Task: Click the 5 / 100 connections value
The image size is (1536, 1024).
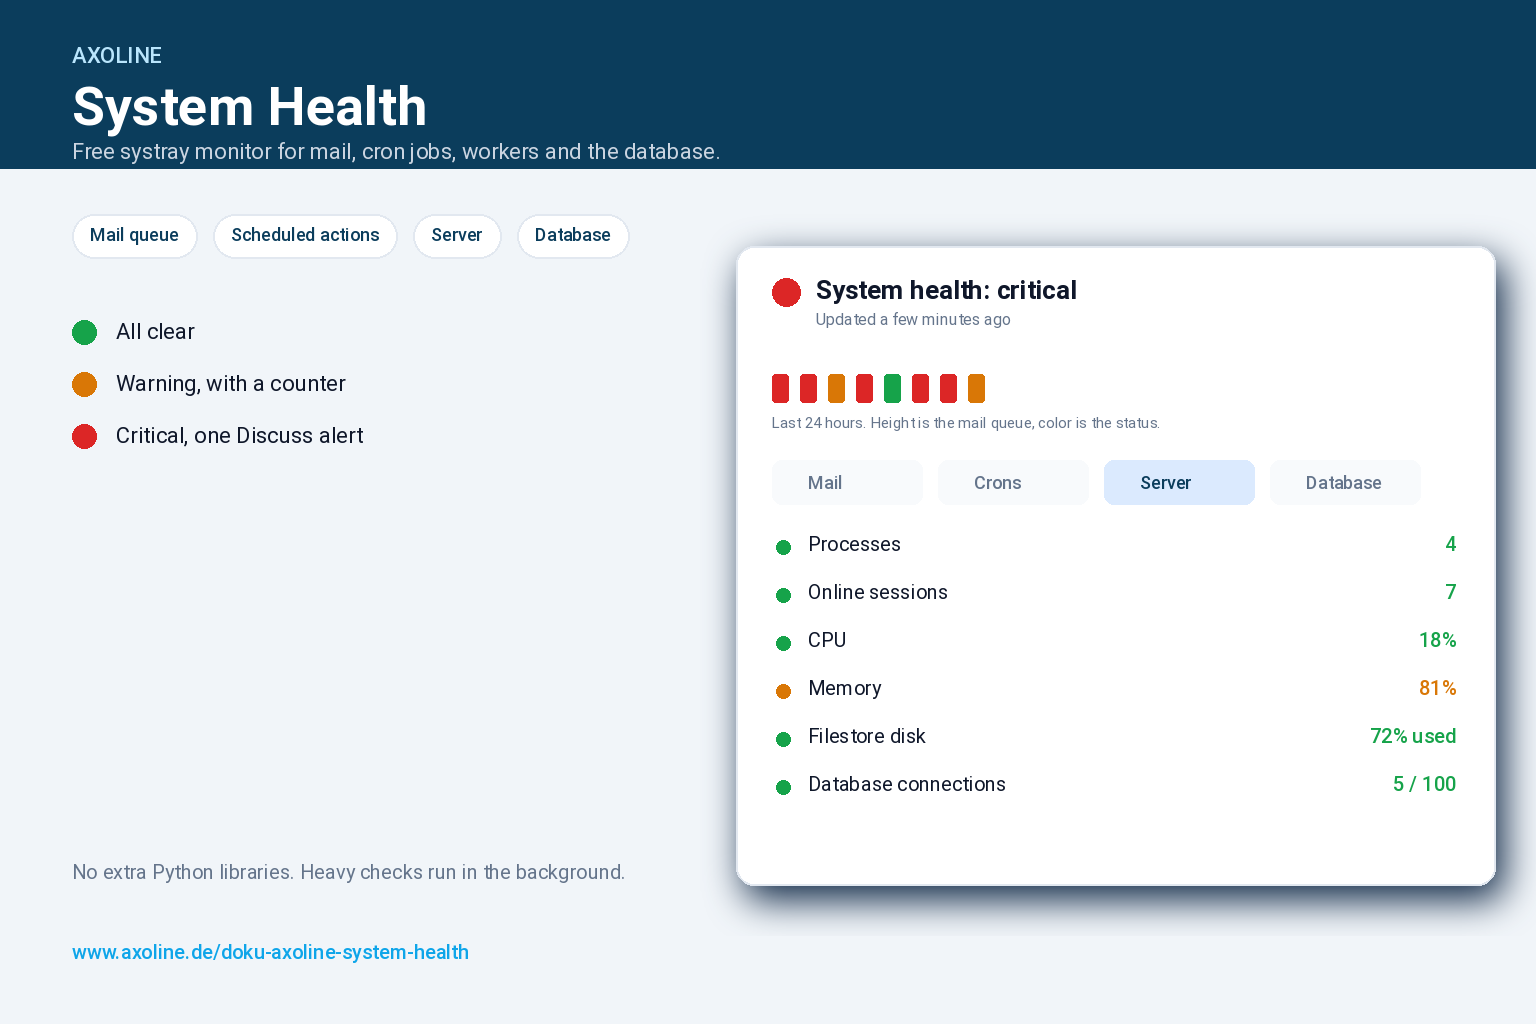Action: [1424, 784]
